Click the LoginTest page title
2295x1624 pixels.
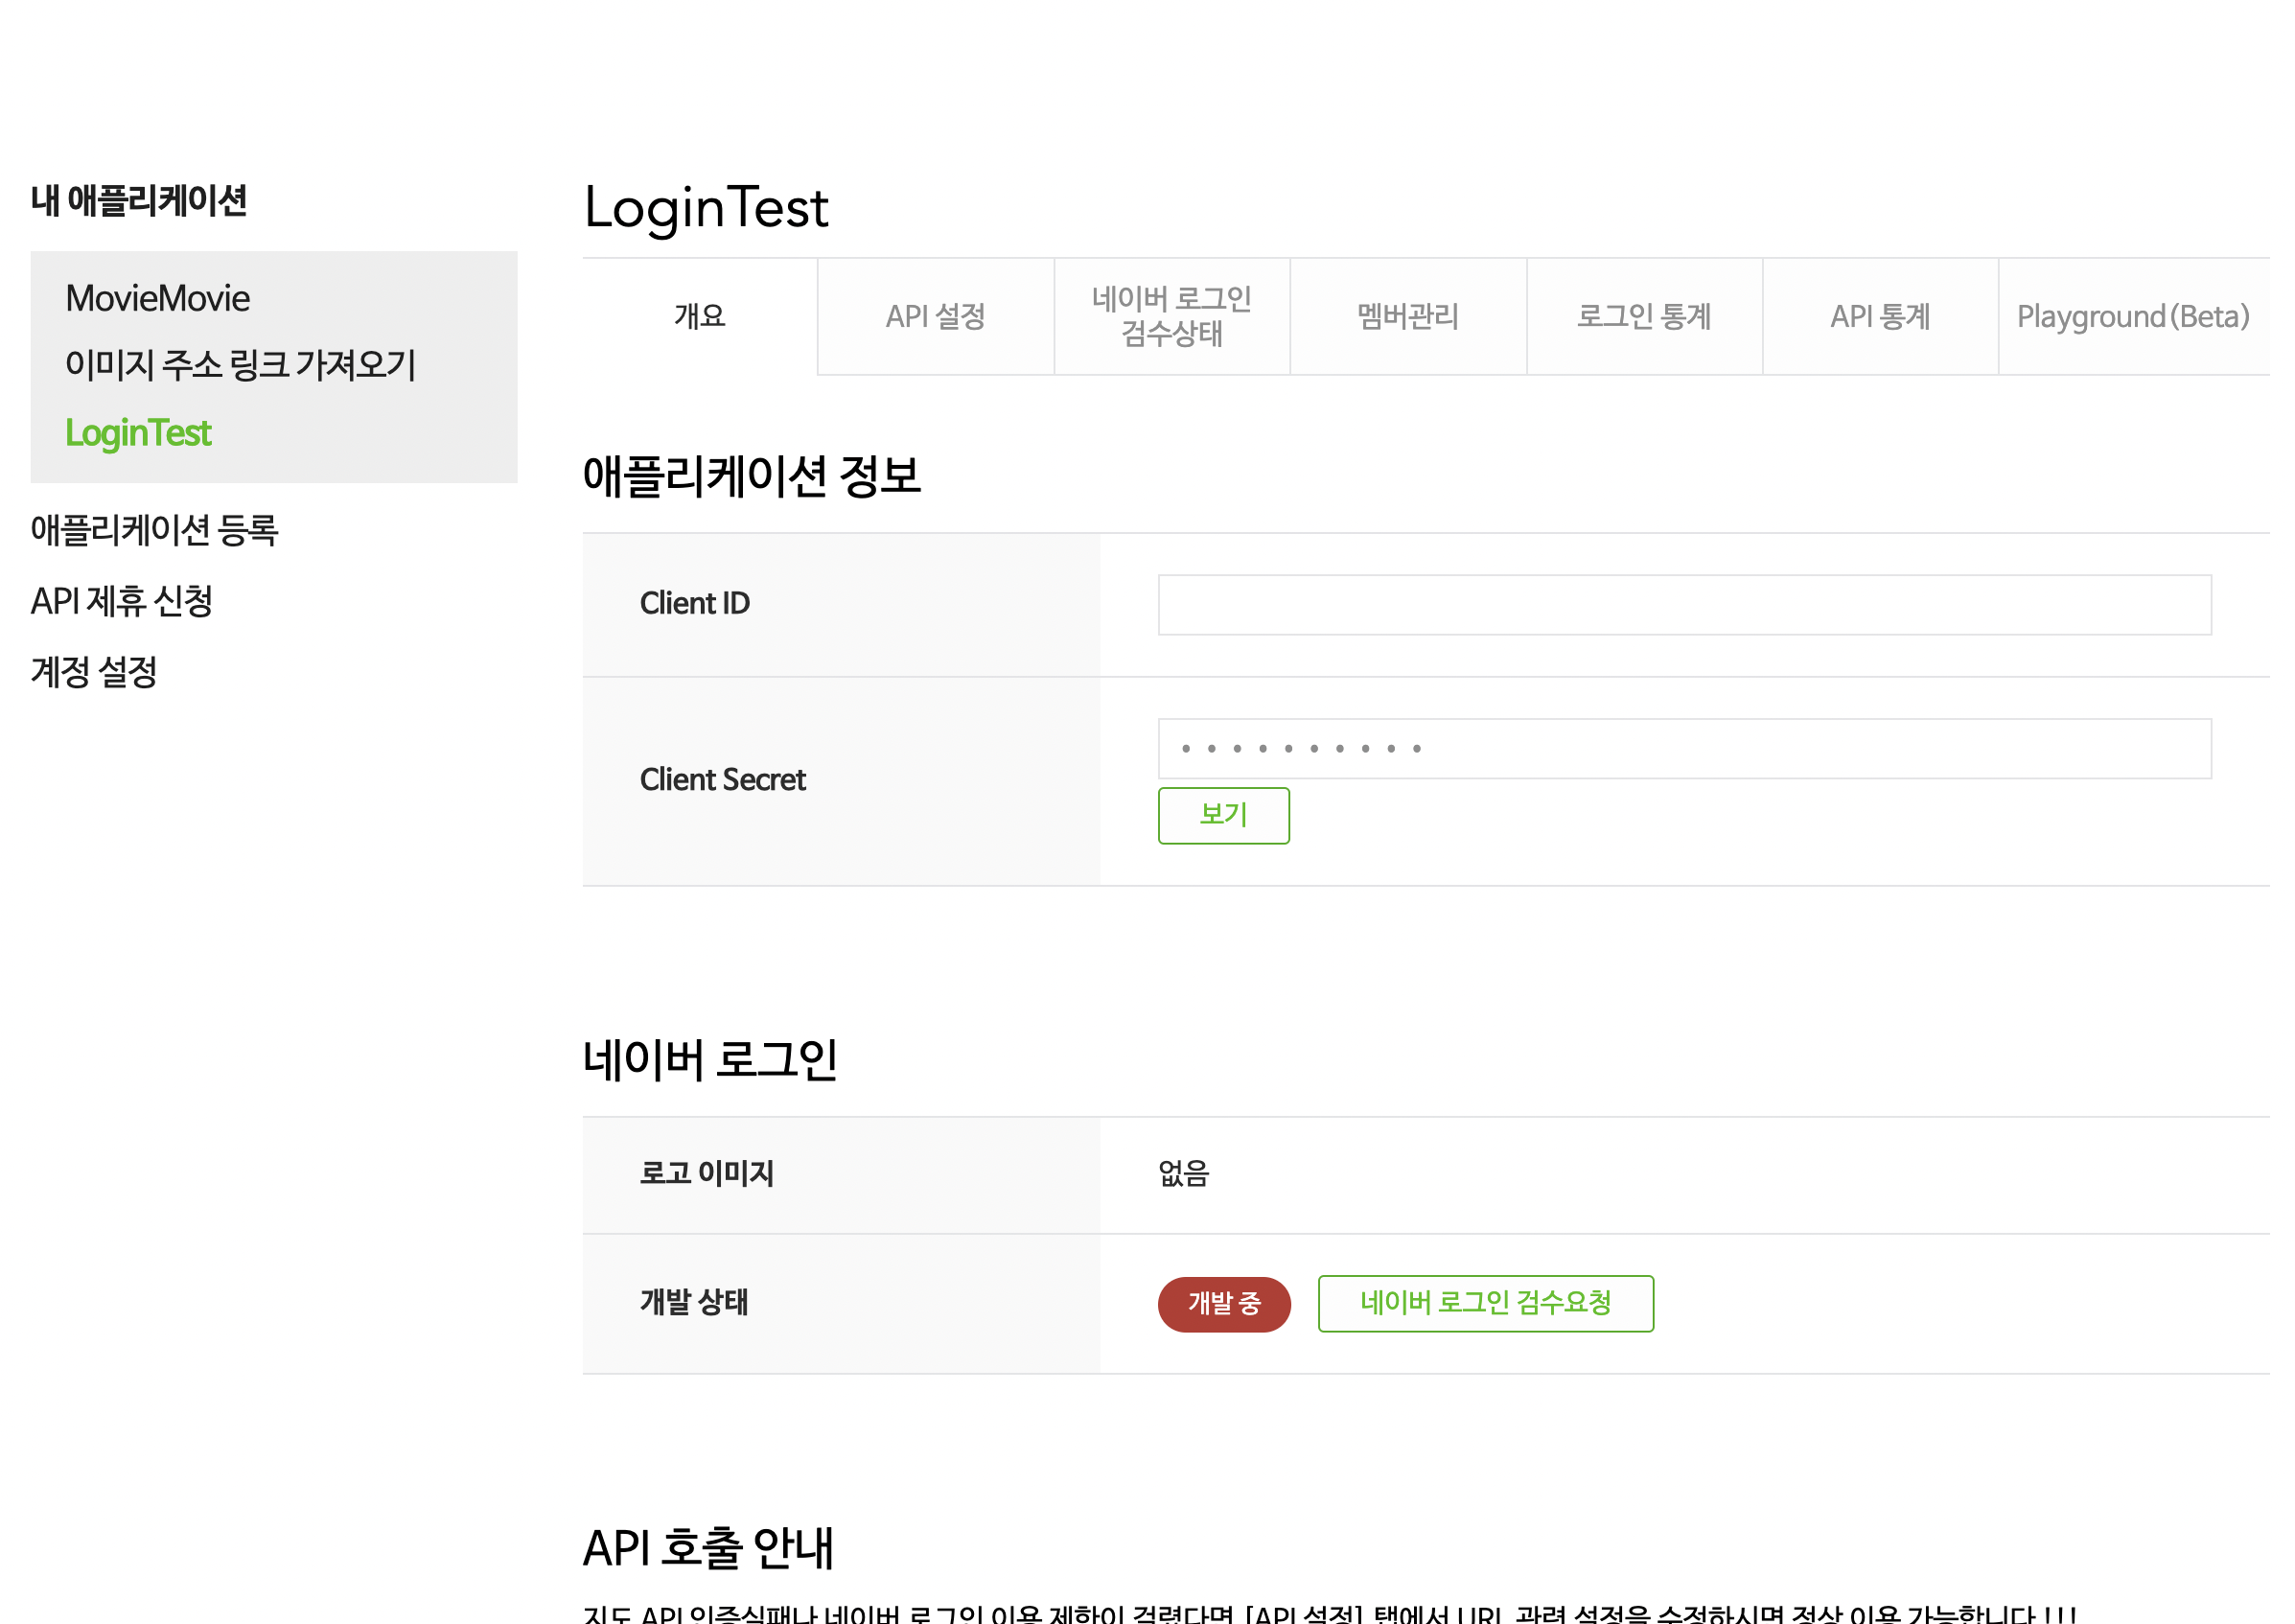click(x=706, y=209)
